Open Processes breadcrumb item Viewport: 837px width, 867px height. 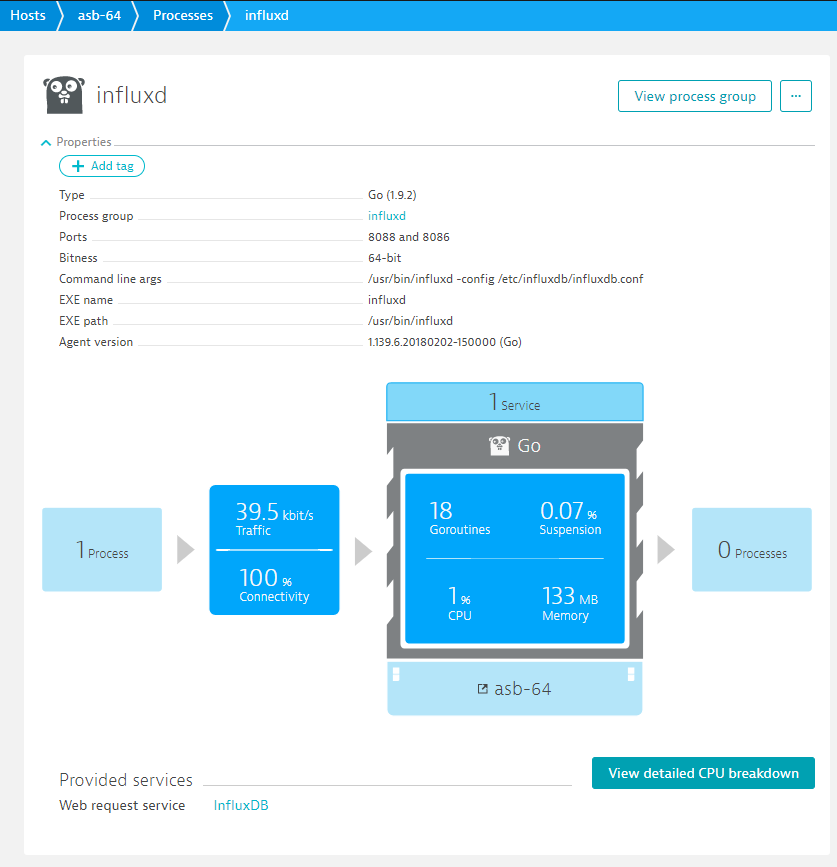coord(182,15)
